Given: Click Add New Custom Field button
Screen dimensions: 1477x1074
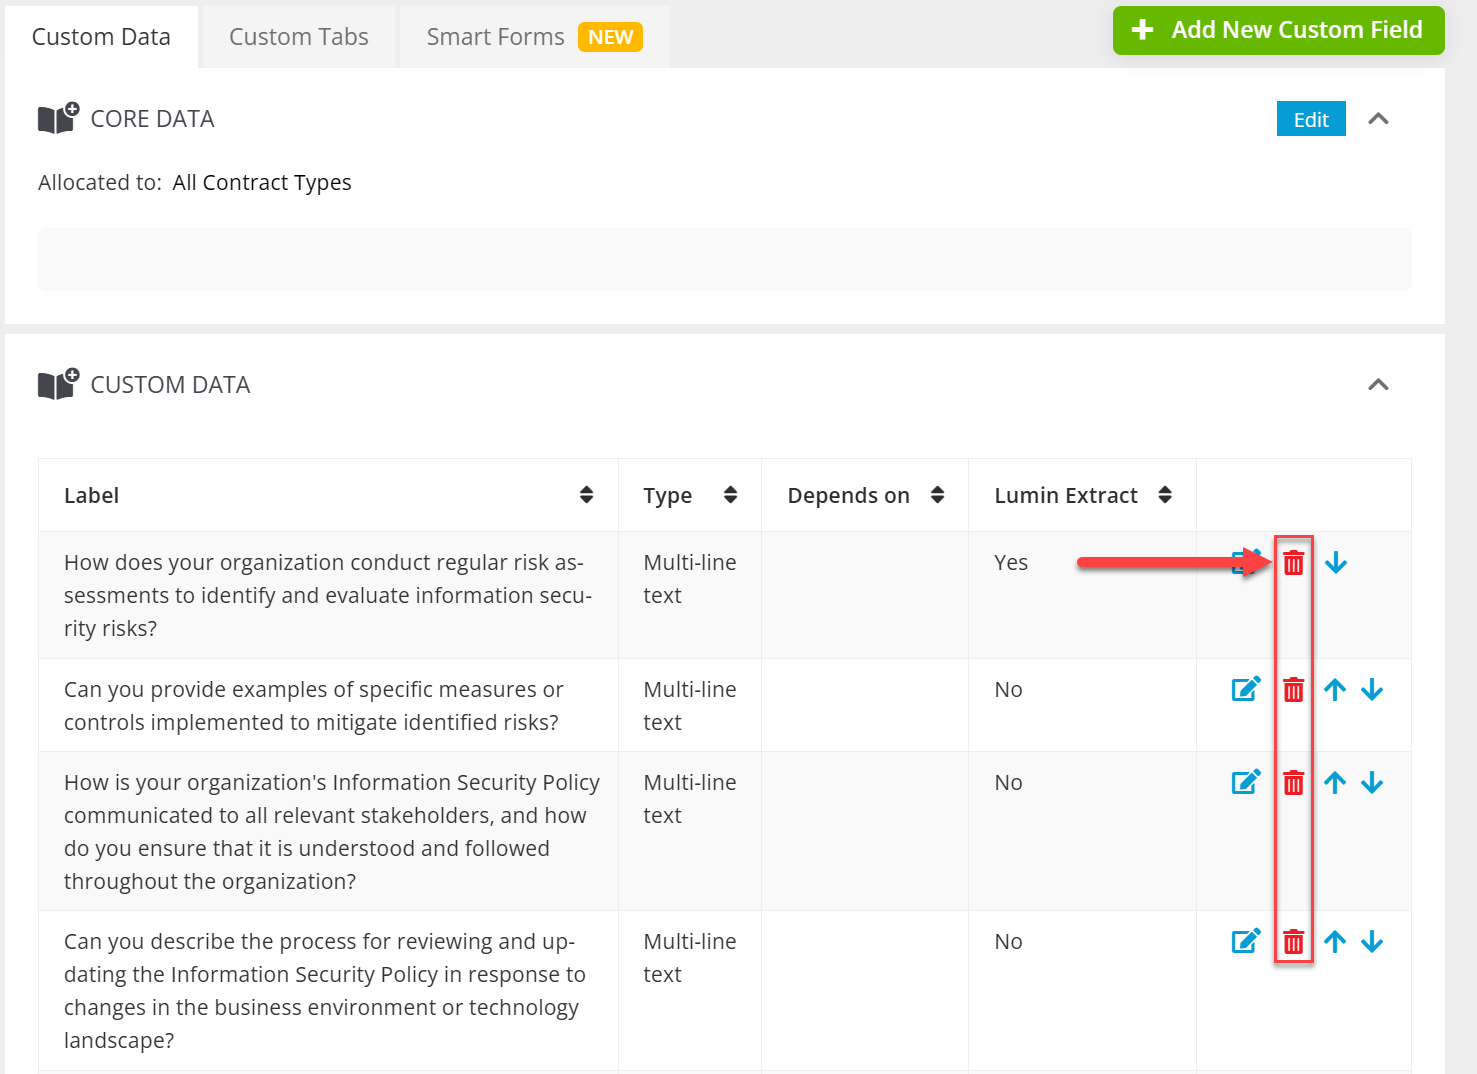Looking at the screenshot, I should coord(1278,30).
